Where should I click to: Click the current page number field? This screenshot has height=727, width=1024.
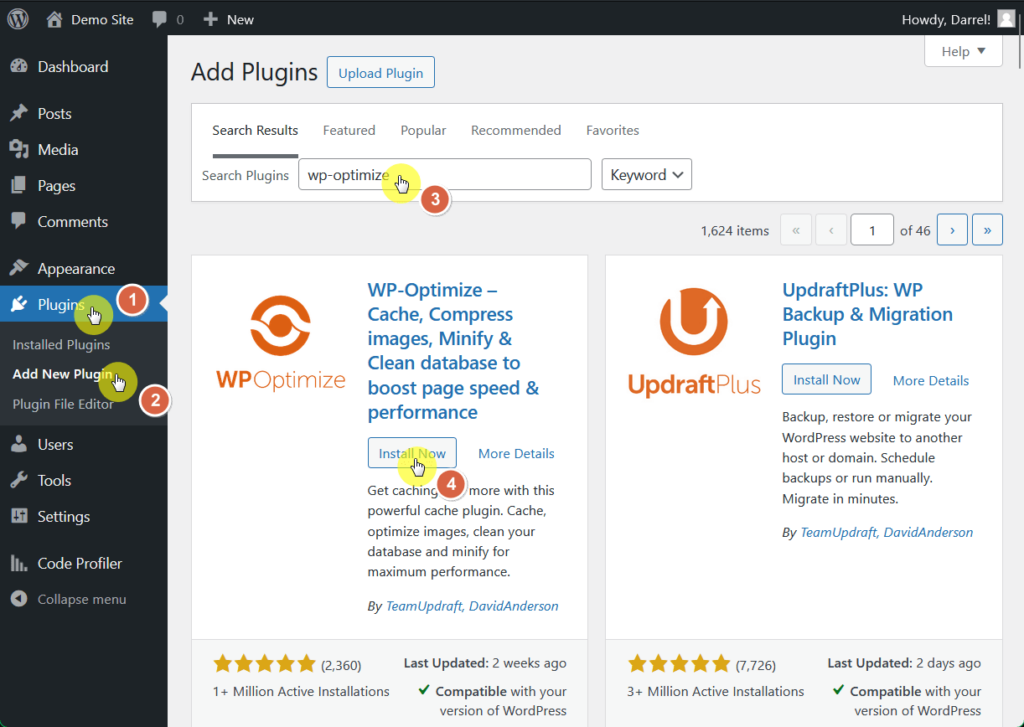coord(872,230)
